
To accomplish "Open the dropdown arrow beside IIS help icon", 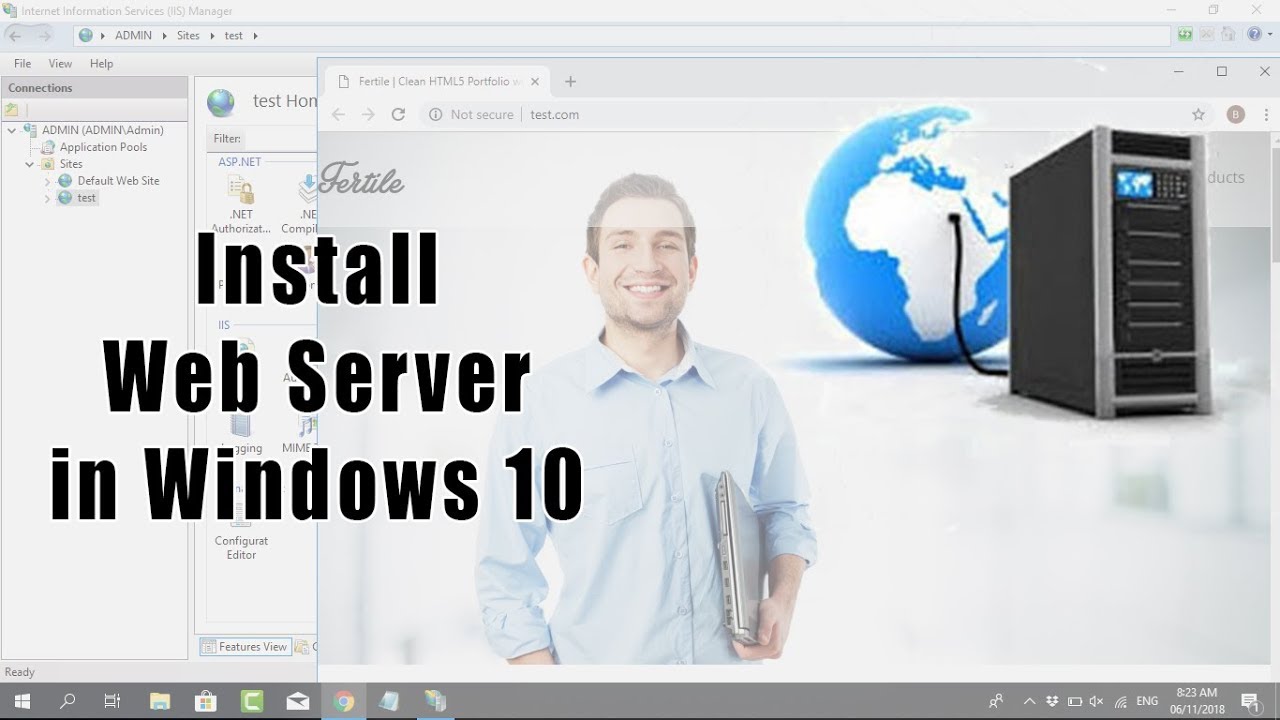I will tap(1268, 35).
